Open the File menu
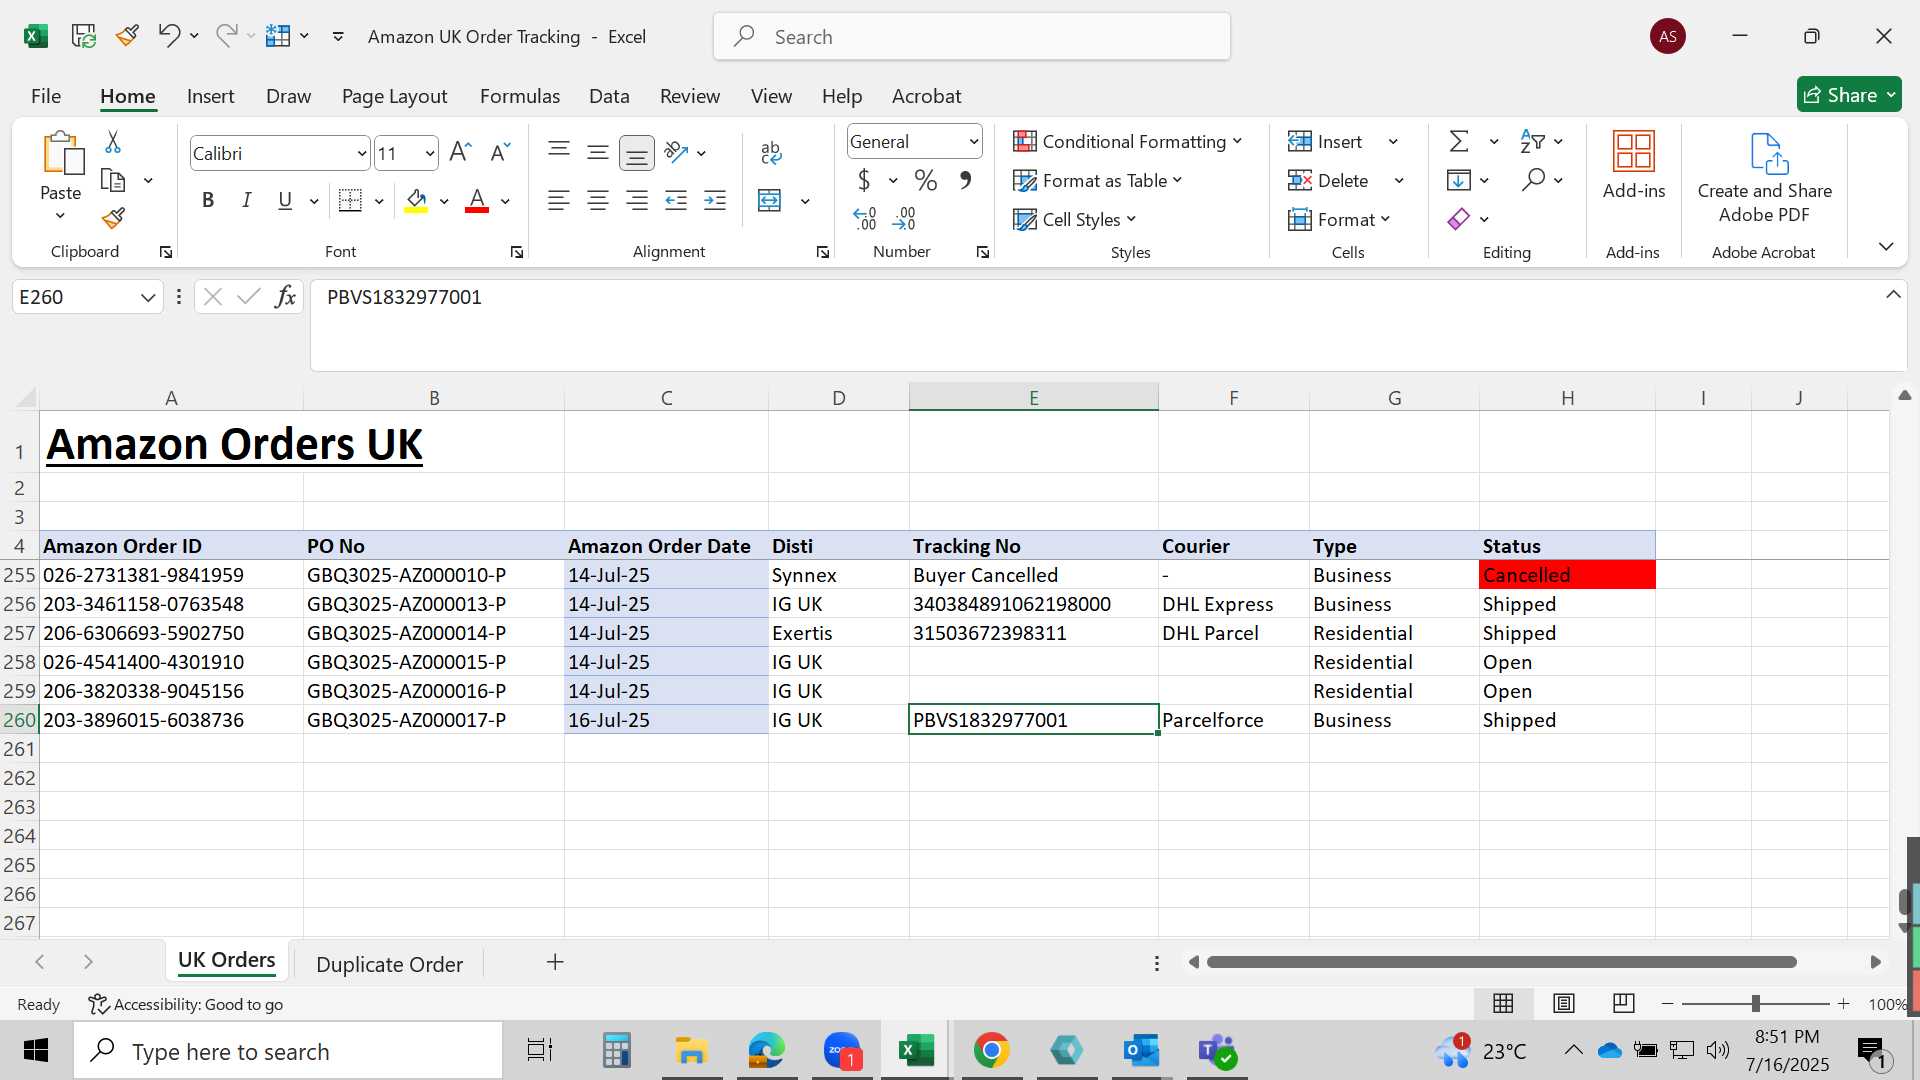 click(x=46, y=96)
